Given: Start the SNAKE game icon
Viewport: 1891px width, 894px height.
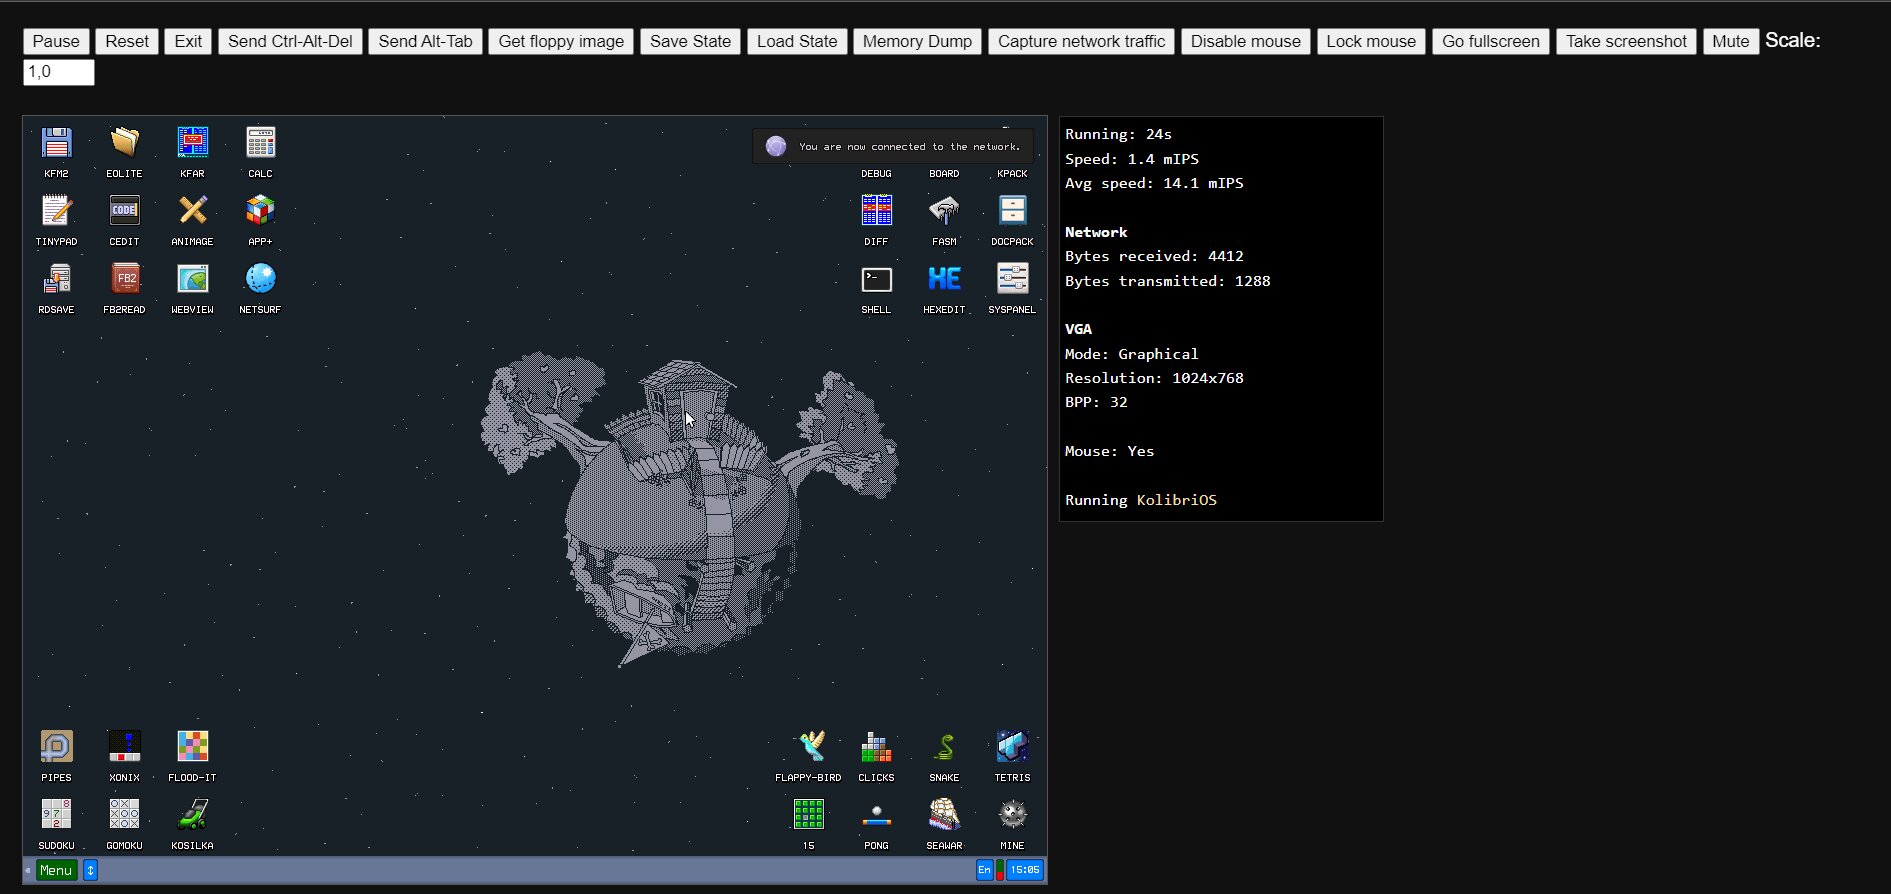Looking at the screenshot, I should 944,747.
